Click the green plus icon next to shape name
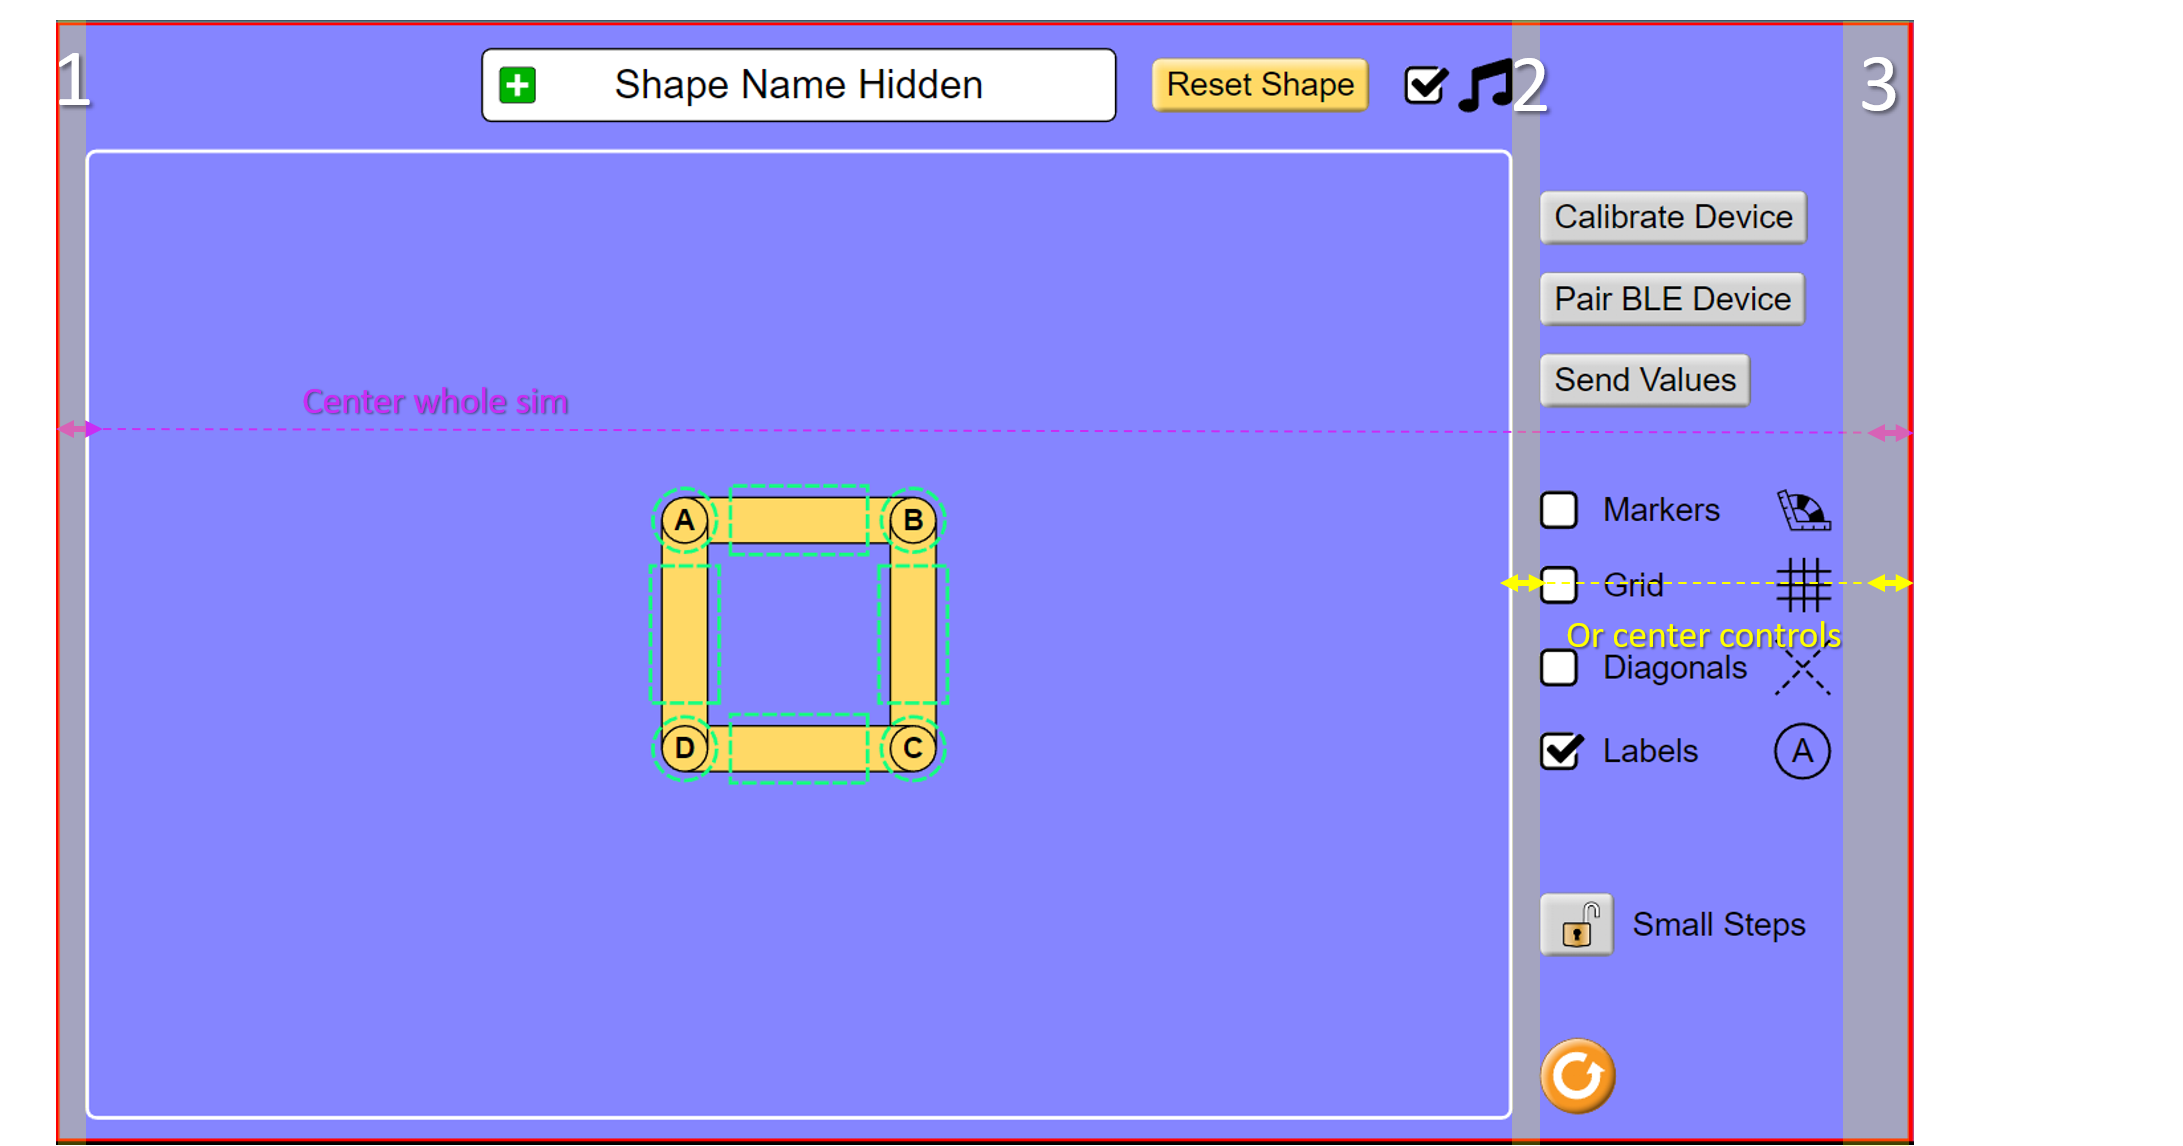 coord(518,85)
